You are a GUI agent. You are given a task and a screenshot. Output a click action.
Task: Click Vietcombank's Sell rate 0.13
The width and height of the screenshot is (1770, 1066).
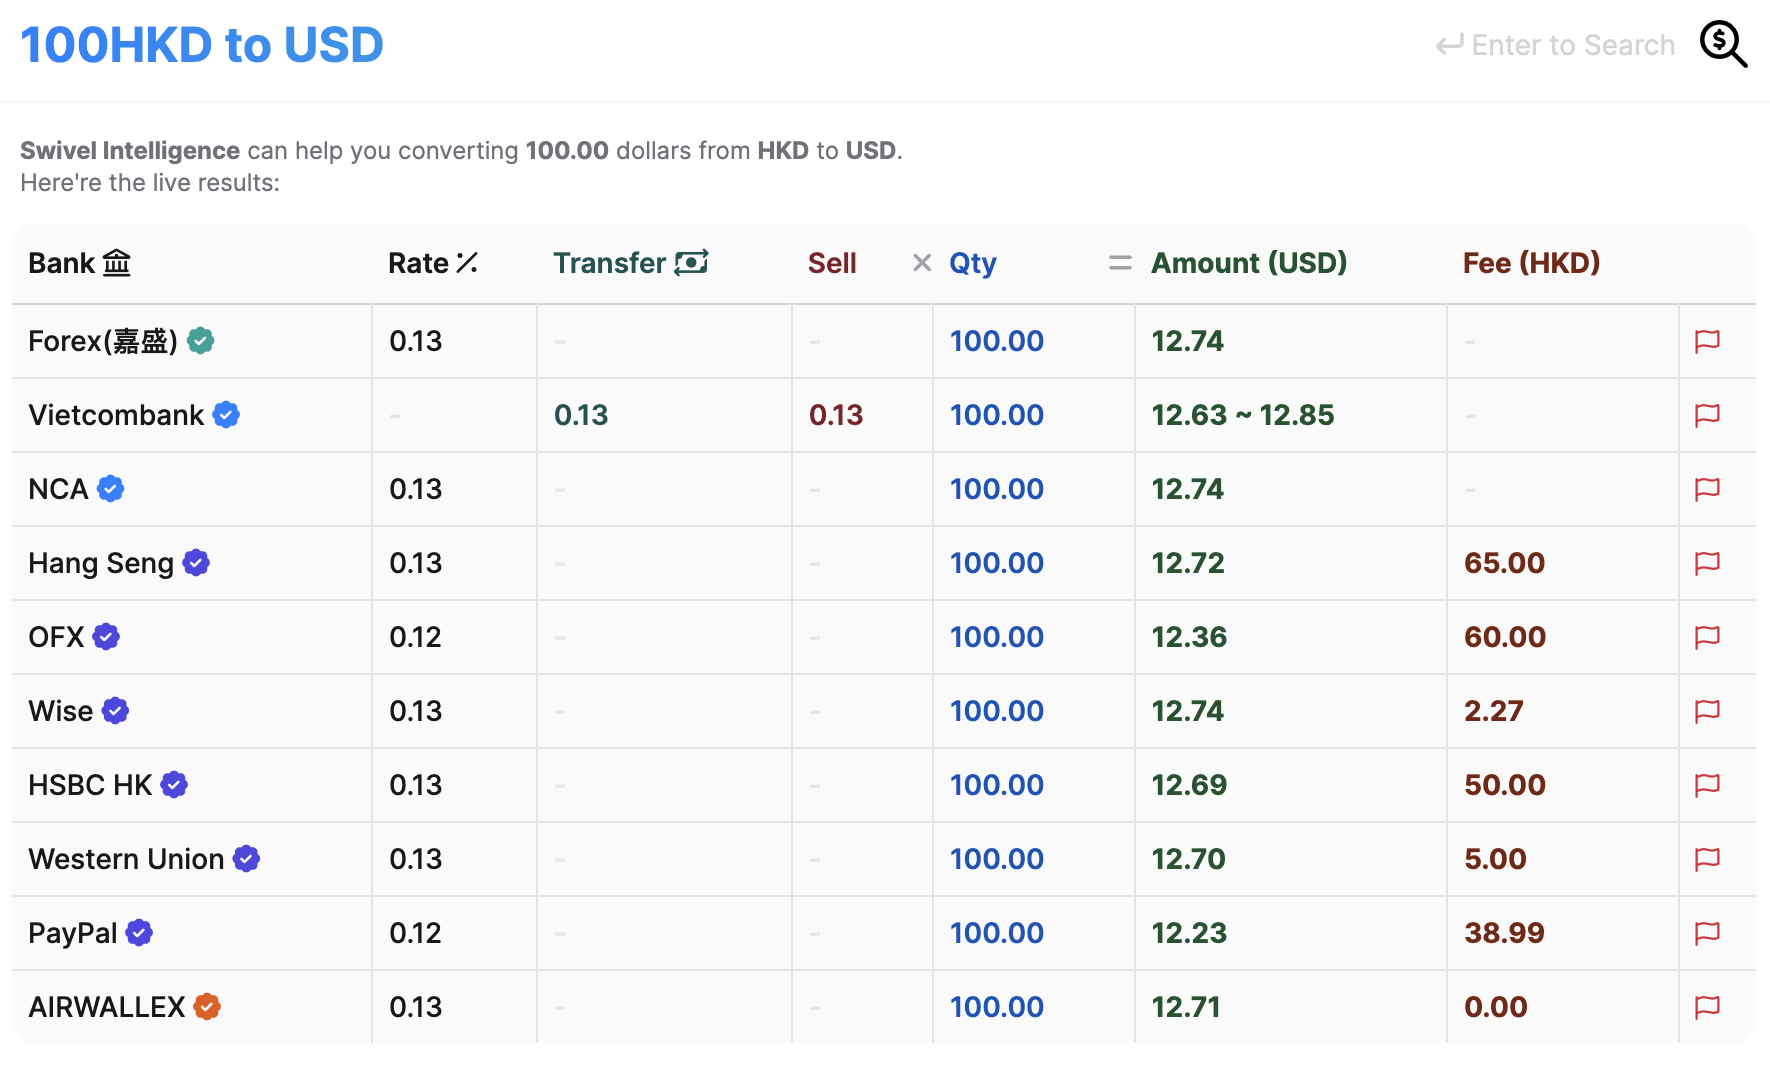coord(836,415)
